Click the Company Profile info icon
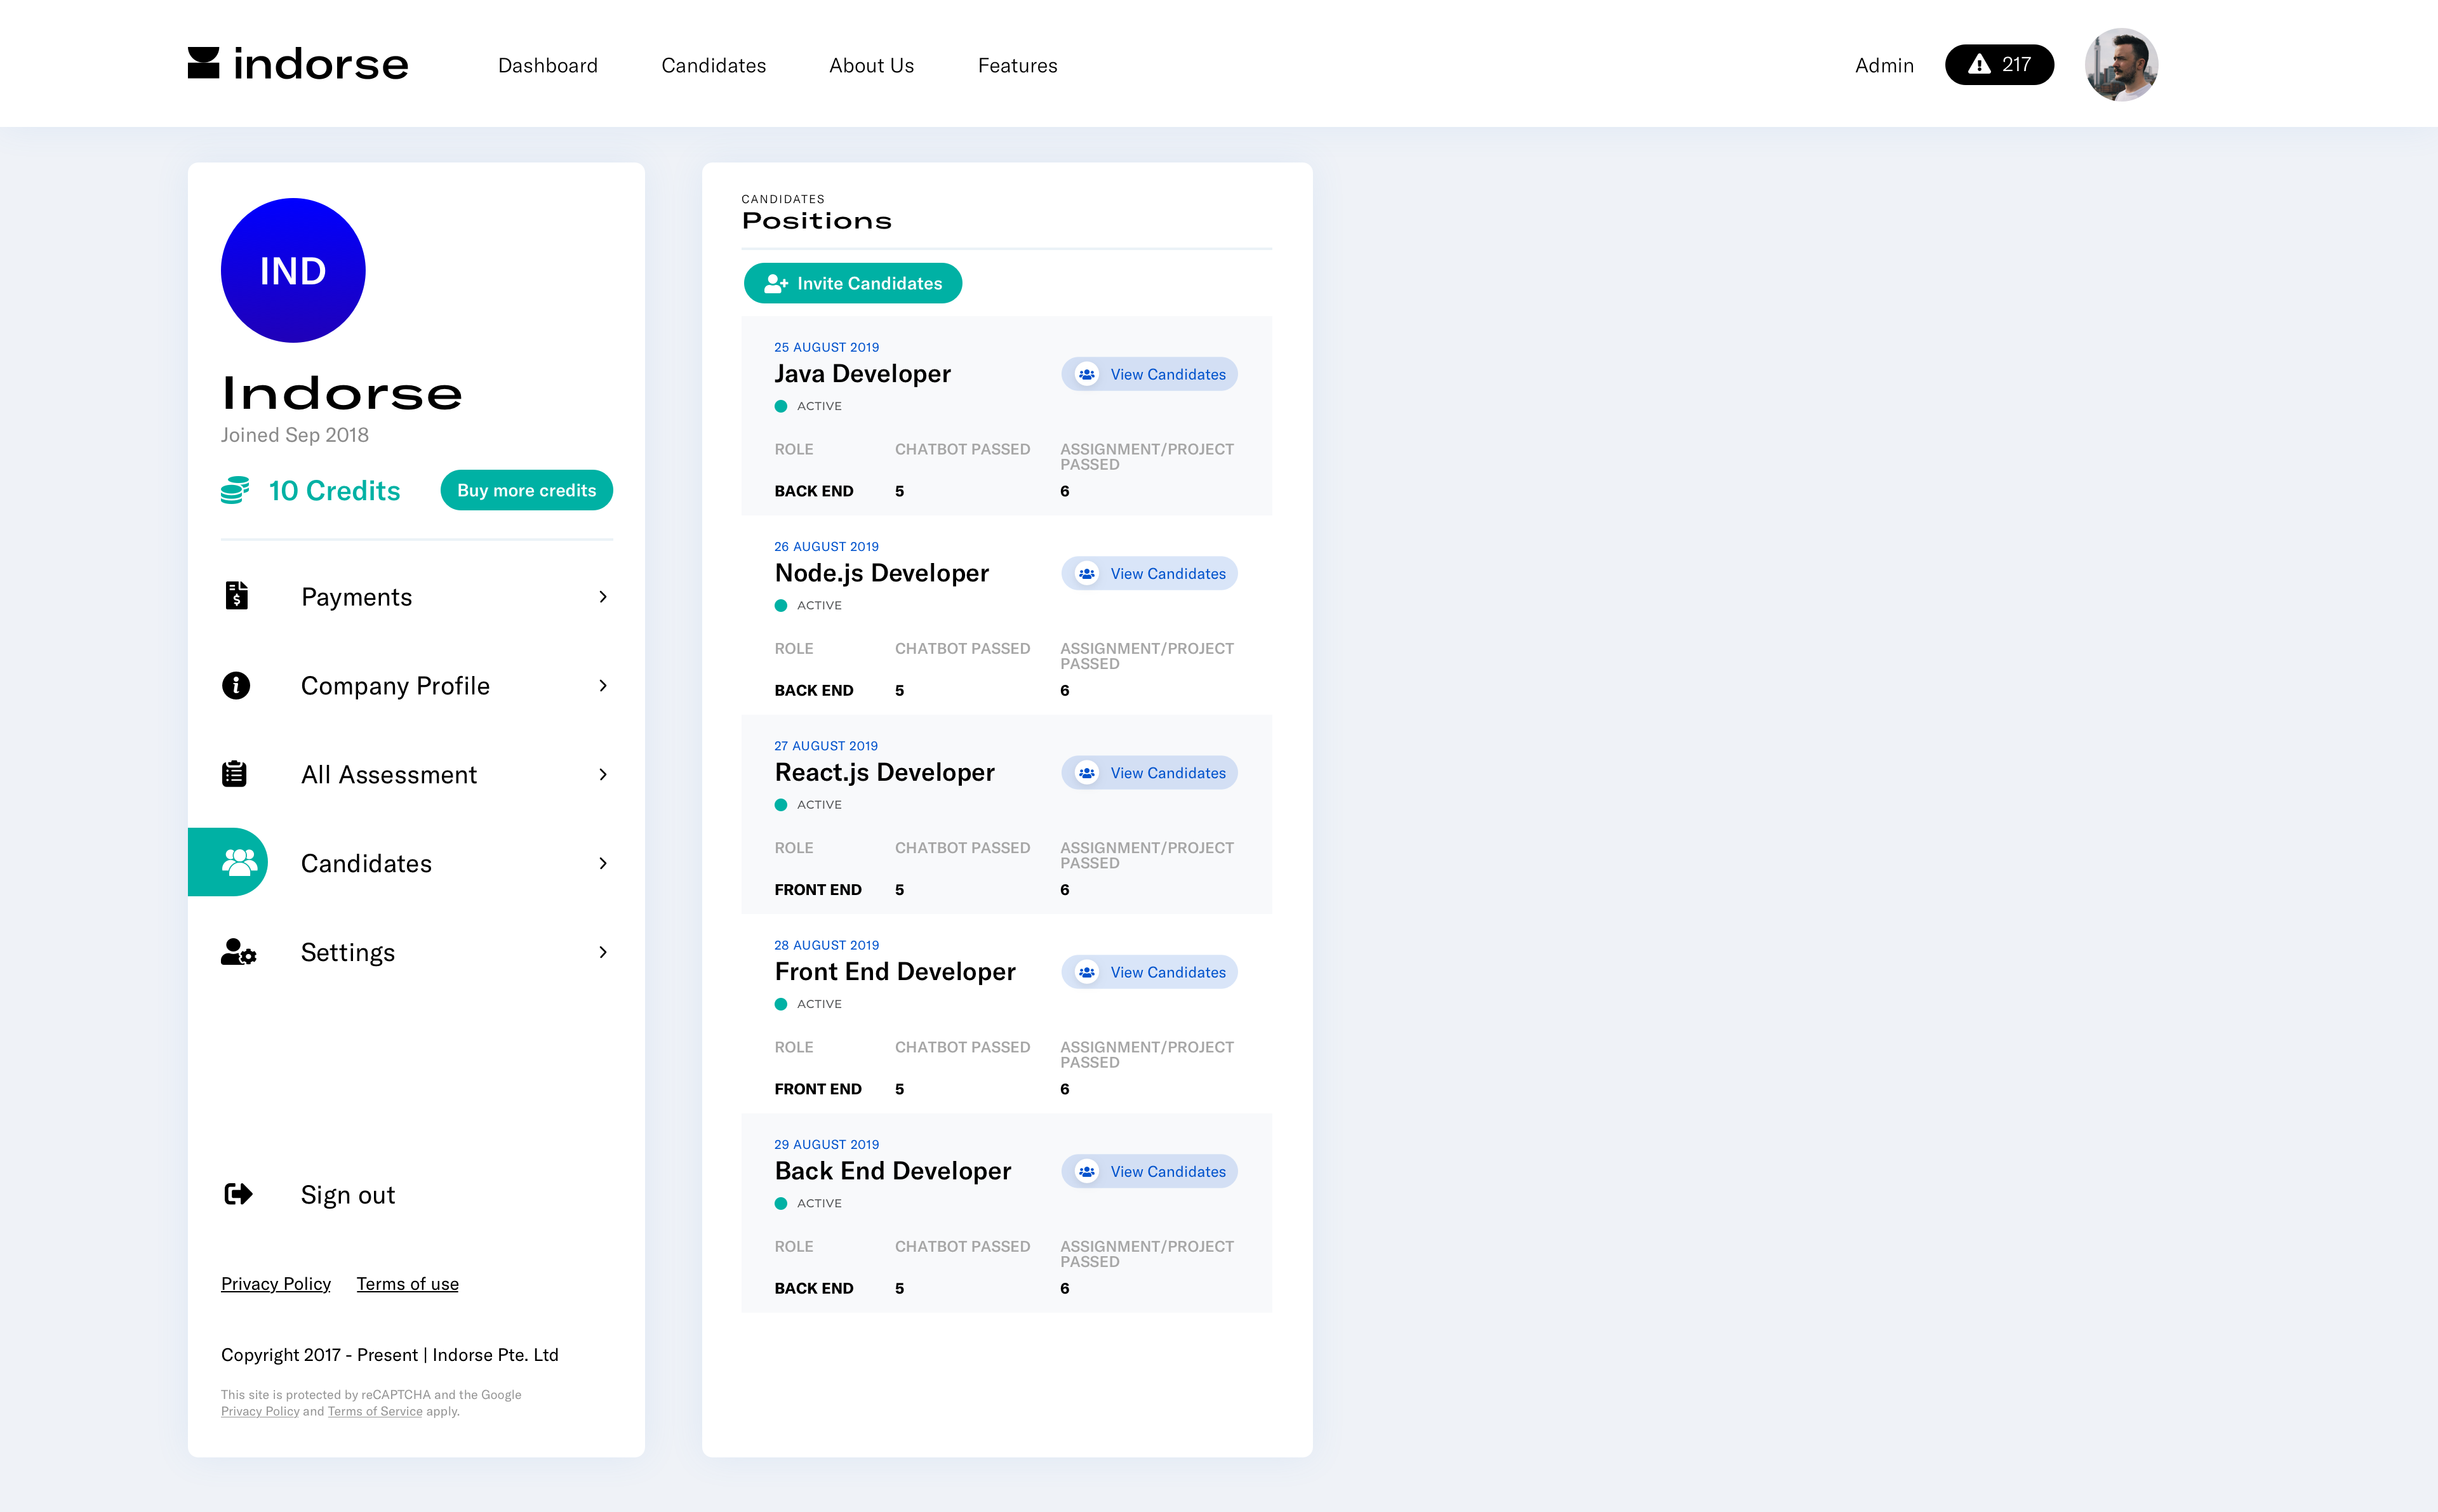Image resolution: width=2438 pixels, height=1512 pixels. pos(236,685)
